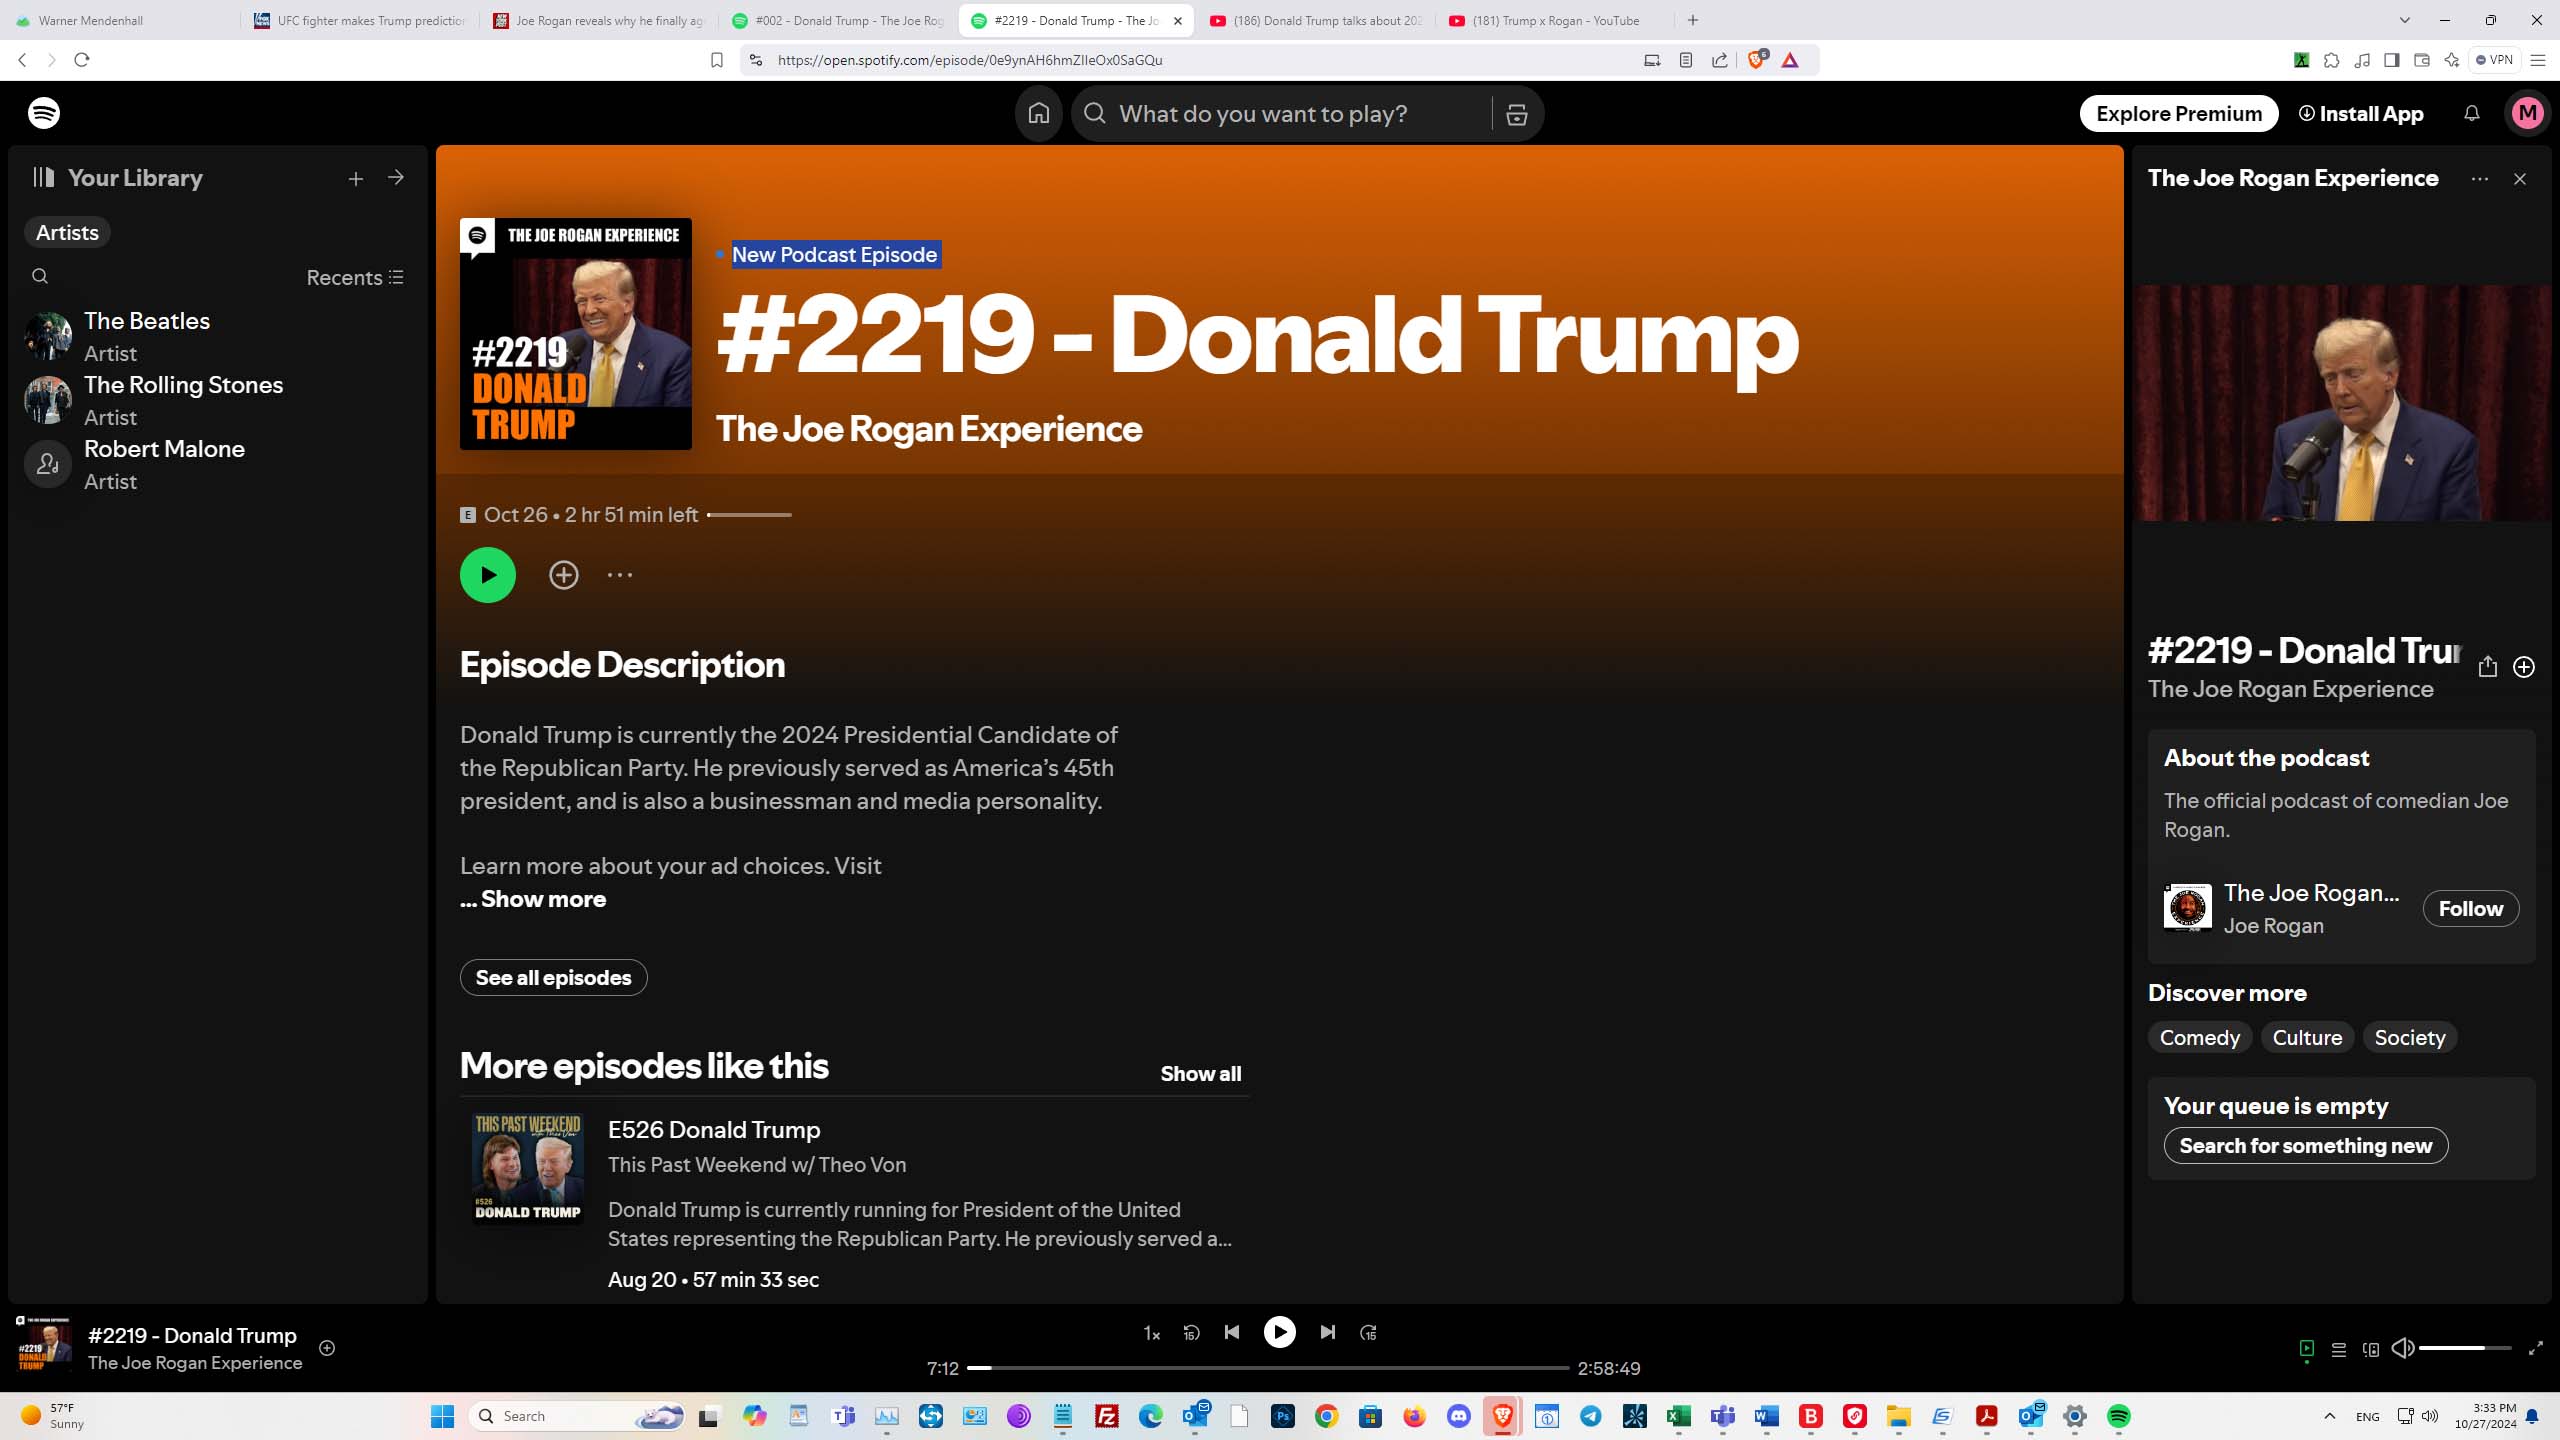Open the Browse icon beside the search box
This screenshot has height=1440, width=2560.
coord(1516,114)
